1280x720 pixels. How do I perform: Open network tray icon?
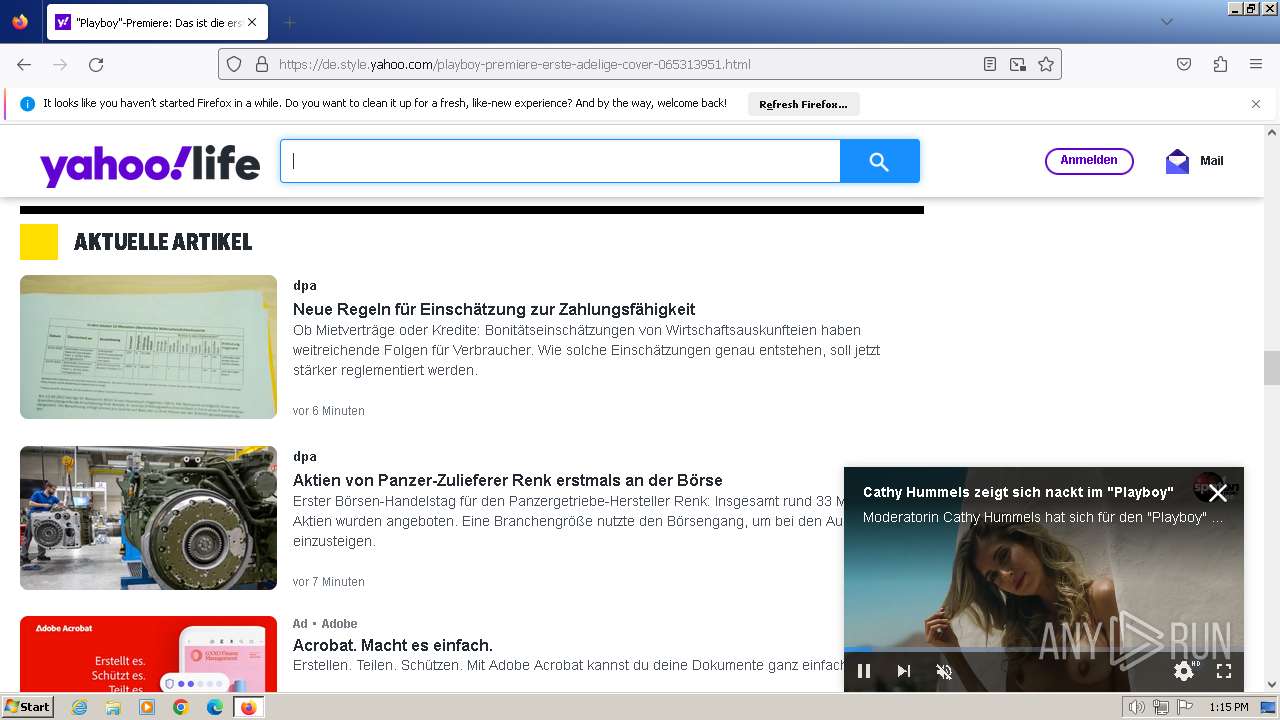pos(1161,707)
